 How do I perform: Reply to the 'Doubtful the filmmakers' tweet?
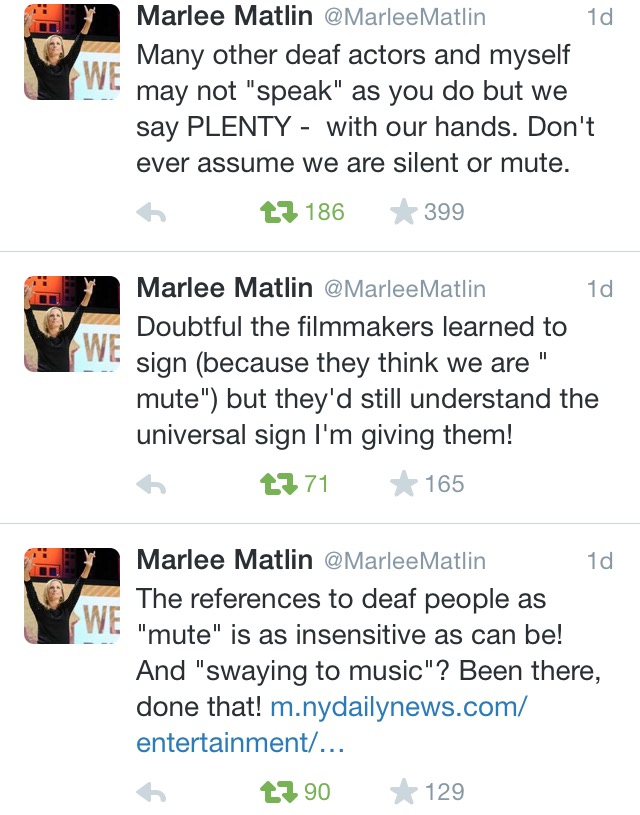[151, 484]
